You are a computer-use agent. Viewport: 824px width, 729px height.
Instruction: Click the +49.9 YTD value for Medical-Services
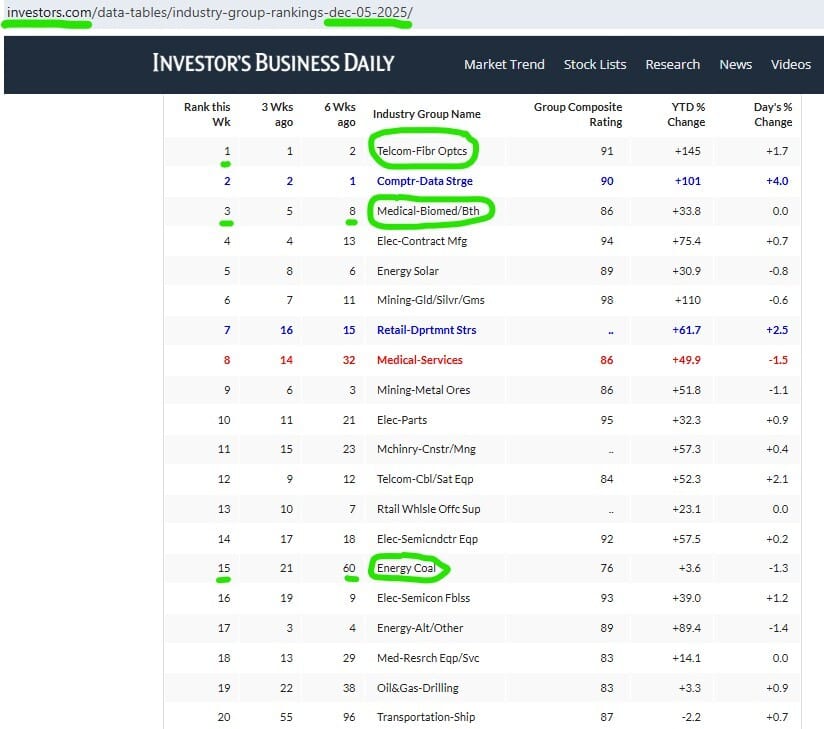point(686,360)
